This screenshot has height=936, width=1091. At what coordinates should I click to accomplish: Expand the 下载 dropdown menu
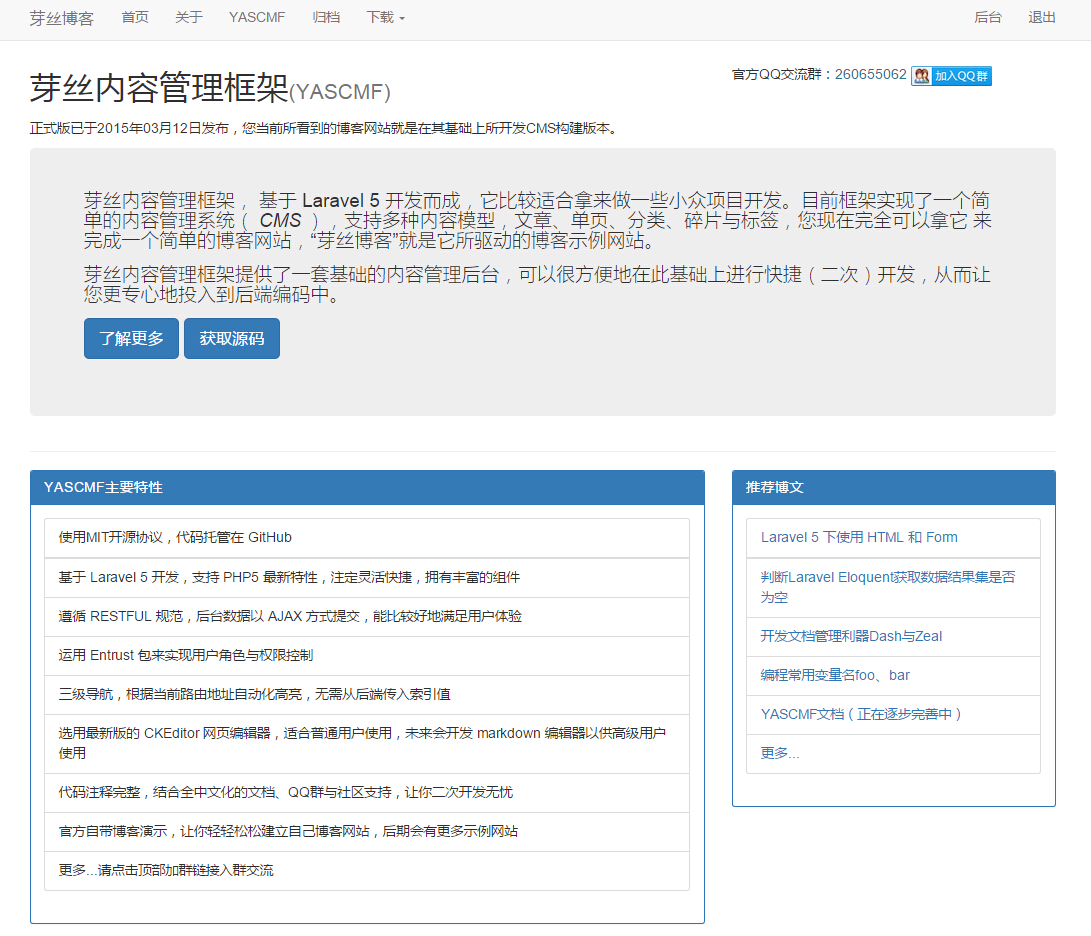(x=385, y=17)
